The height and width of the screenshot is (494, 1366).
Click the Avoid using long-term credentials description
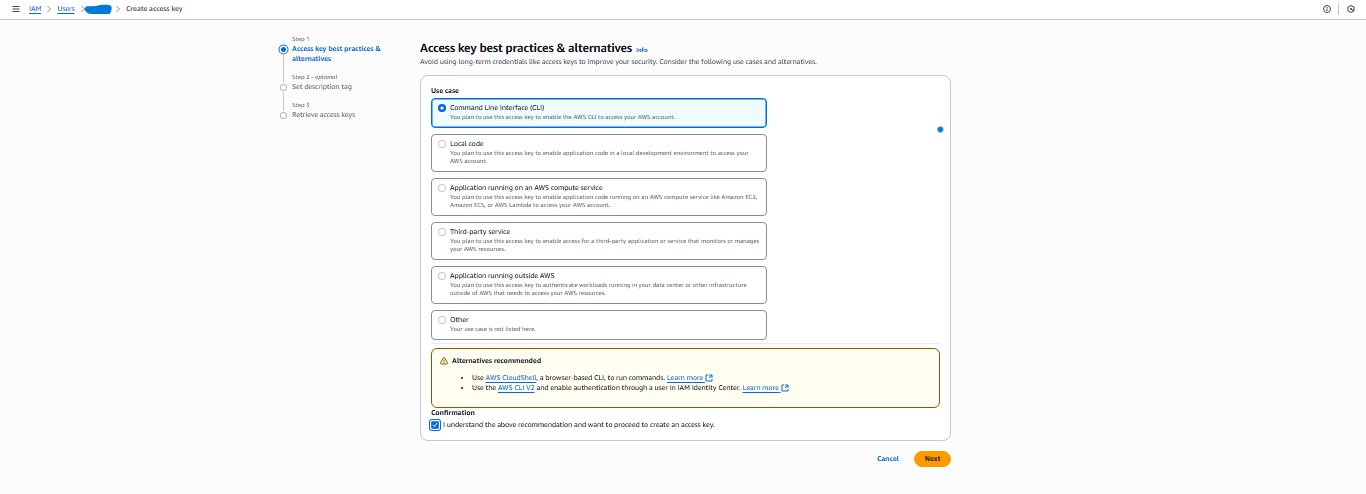(618, 62)
